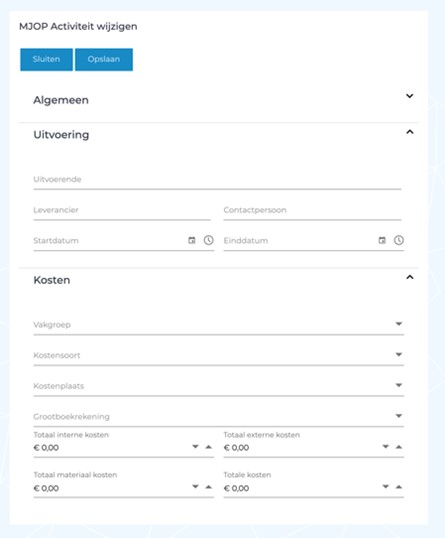Increase Totaal externe kosten with up arrow

click(x=399, y=447)
